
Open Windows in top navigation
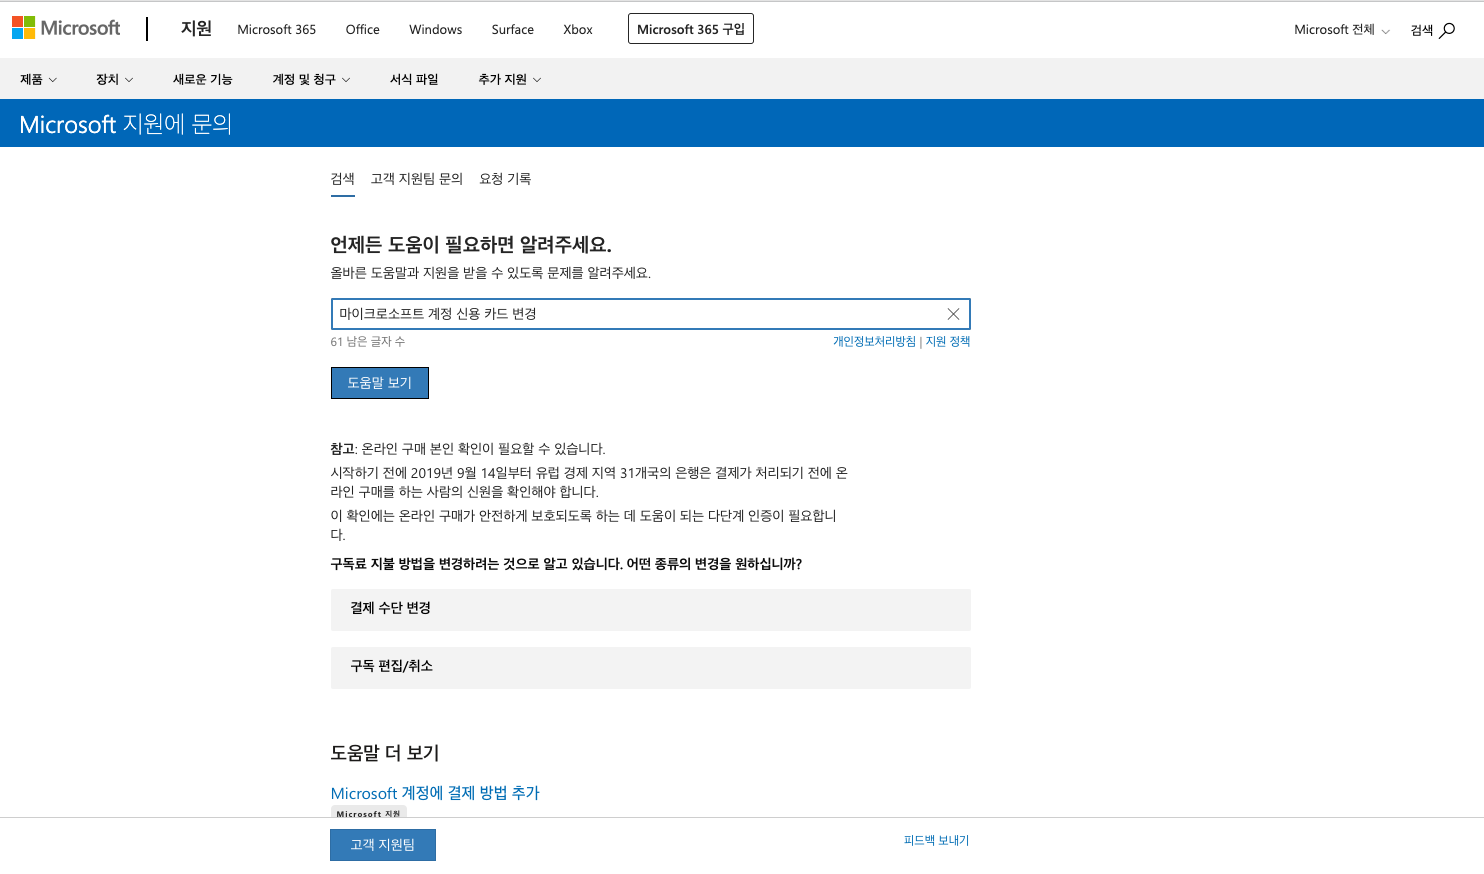point(435,30)
